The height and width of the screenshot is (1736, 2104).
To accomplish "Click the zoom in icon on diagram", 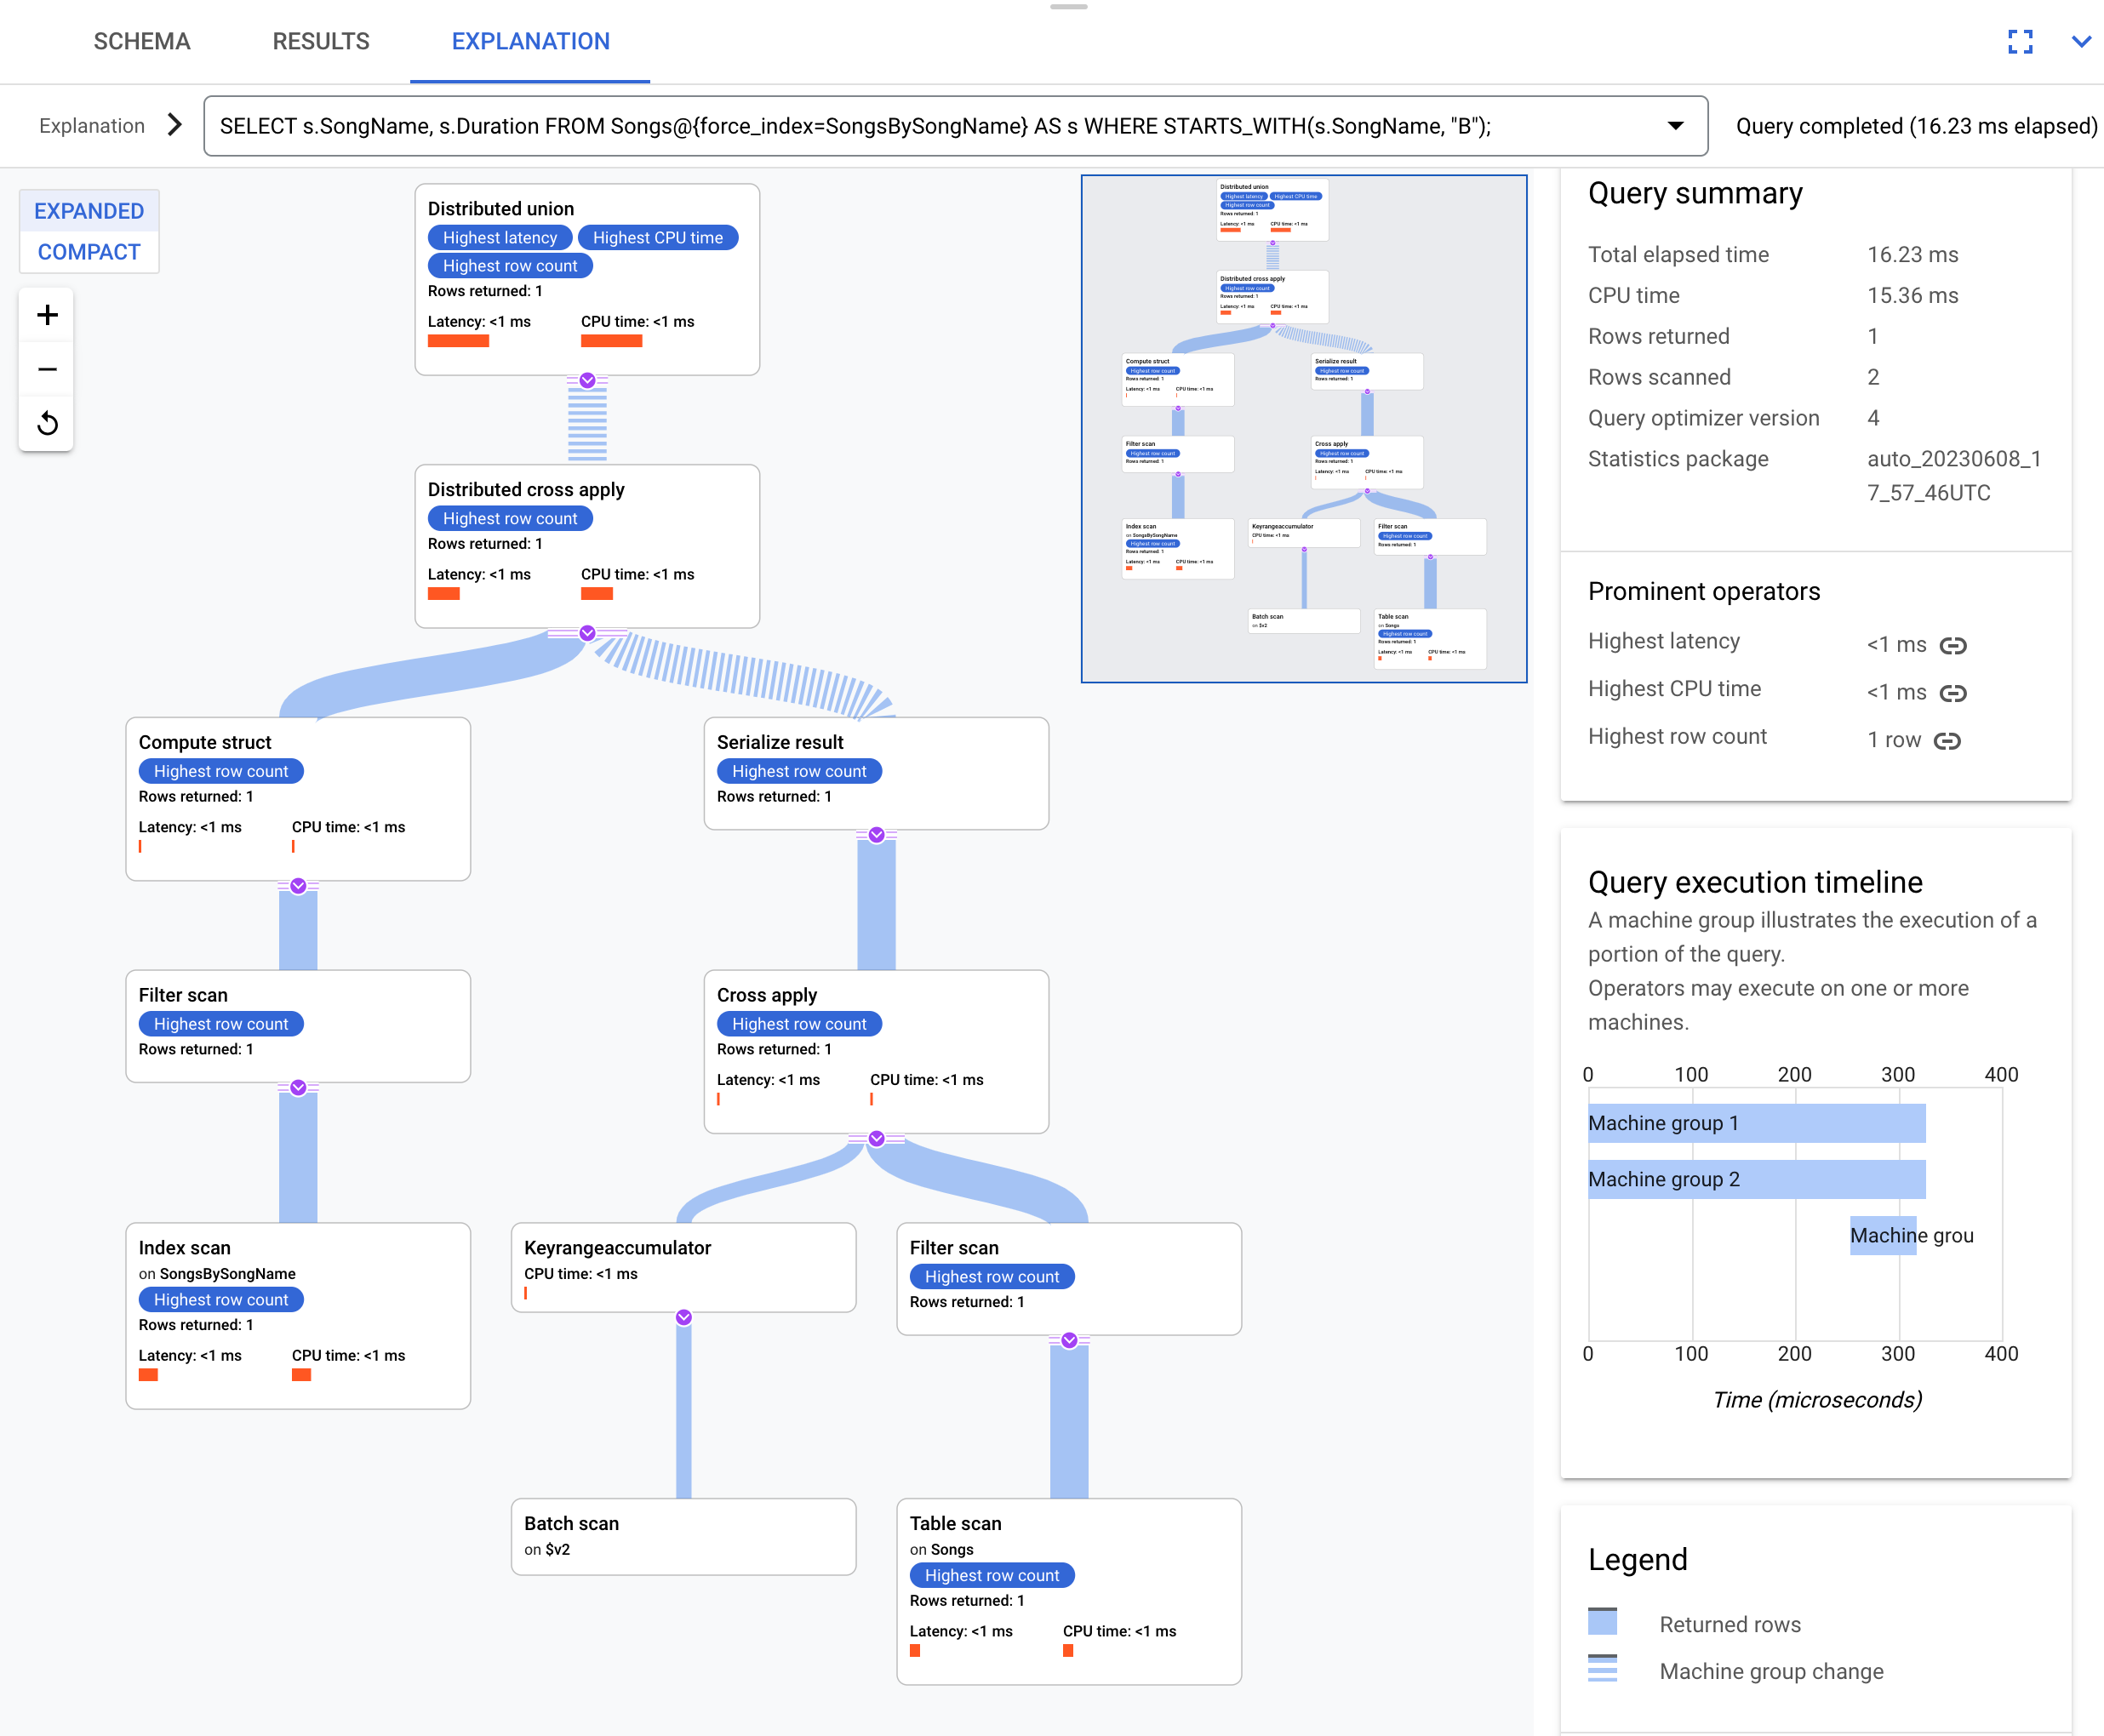I will click(x=47, y=314).
